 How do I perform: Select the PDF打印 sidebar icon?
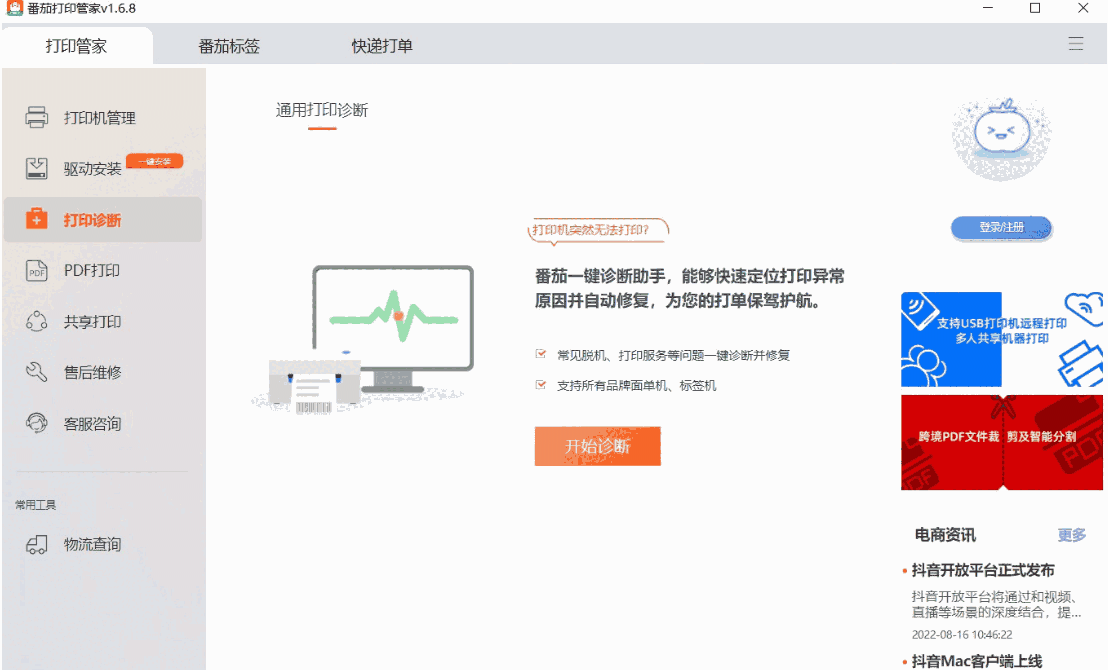tap(37, 270)
